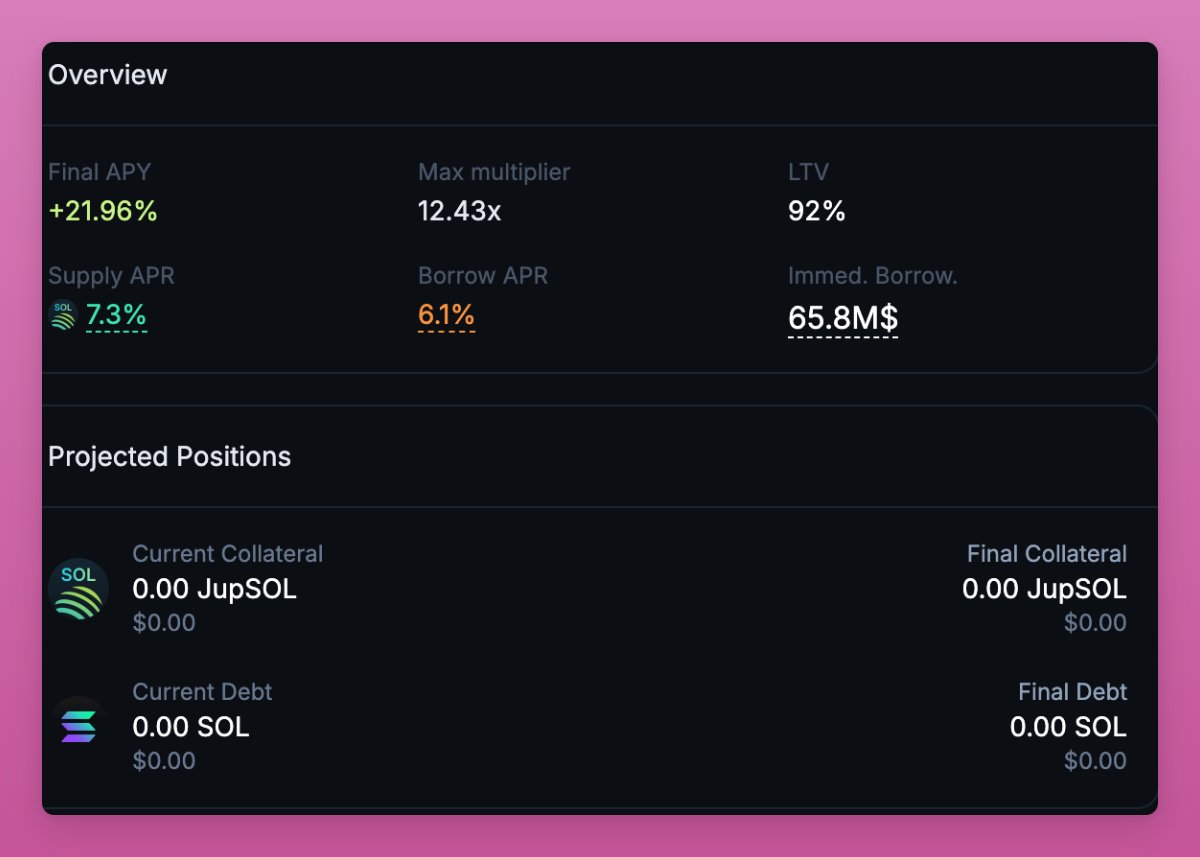
Task: Select the Final Collateral 0.00 JupSOL amount
Action: pyautogui.click(x=1044, y=589)
